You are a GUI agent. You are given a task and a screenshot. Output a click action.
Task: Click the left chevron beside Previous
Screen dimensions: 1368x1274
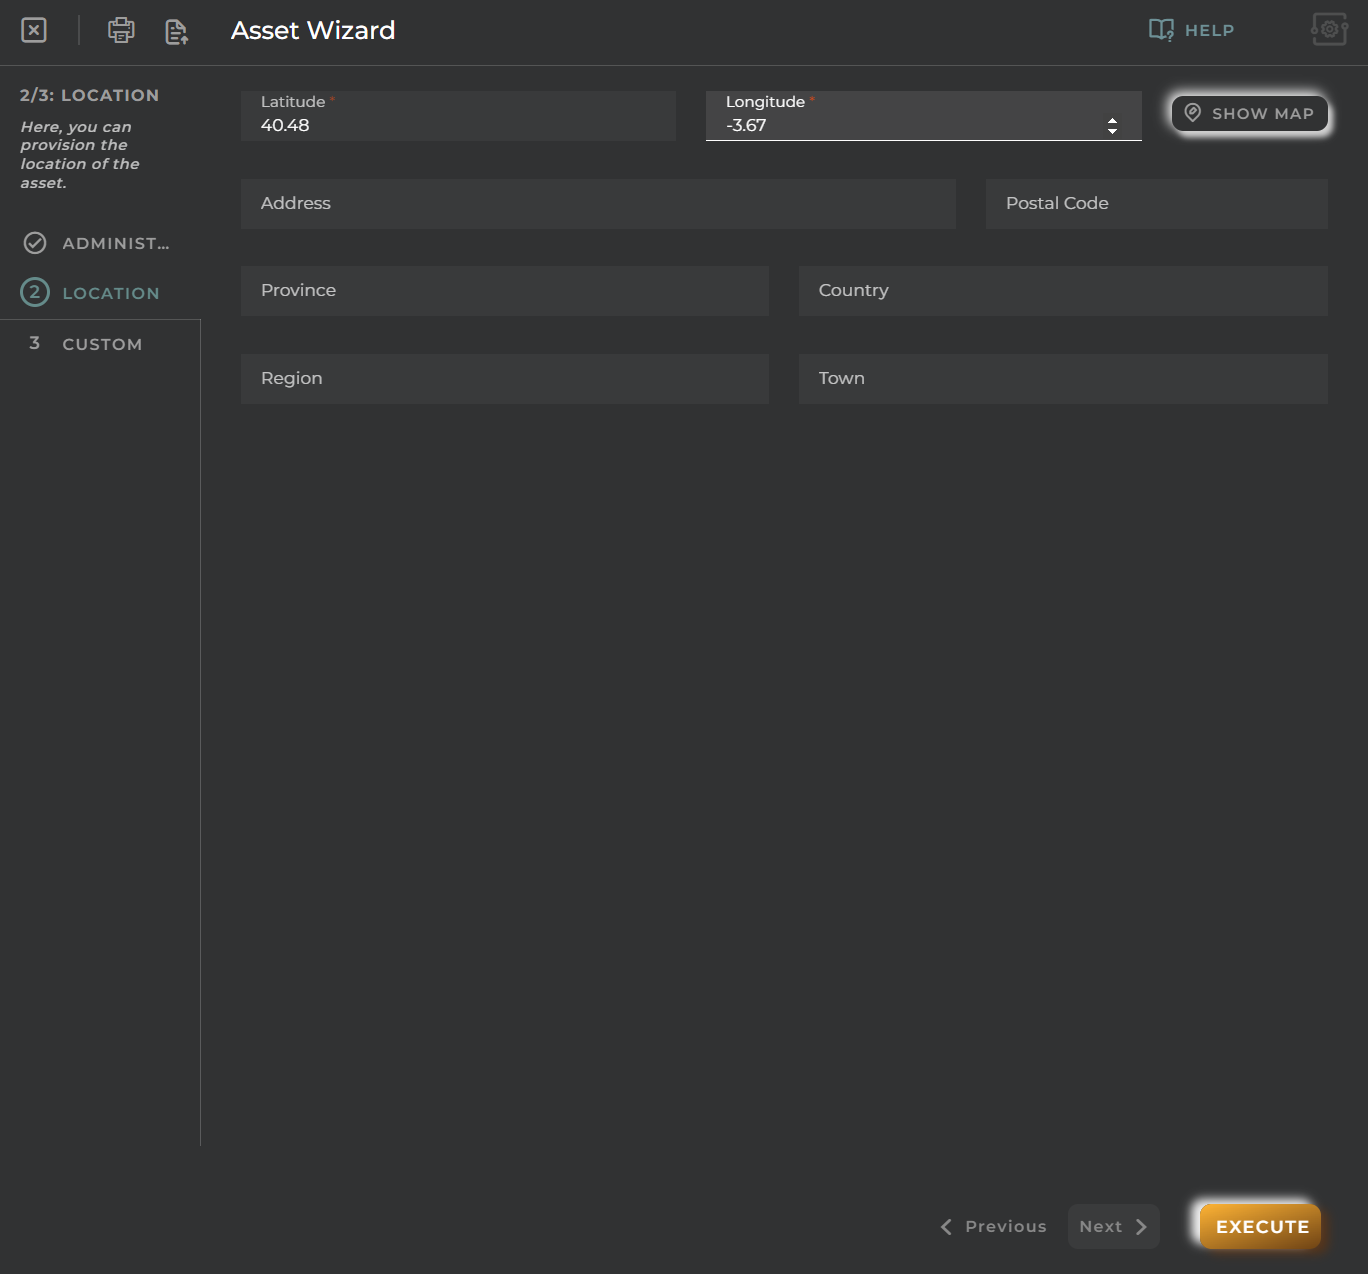point(946,1227)
